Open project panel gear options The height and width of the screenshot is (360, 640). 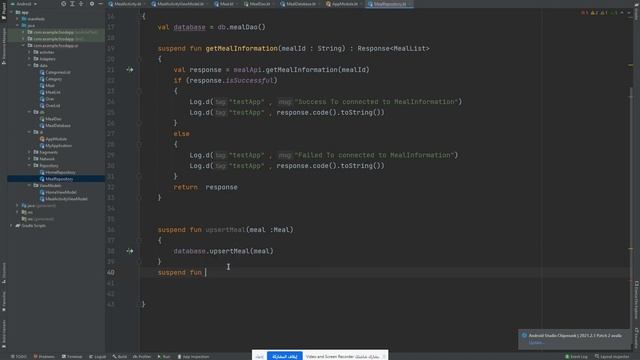pyautogui.click(x=92, y=4)
